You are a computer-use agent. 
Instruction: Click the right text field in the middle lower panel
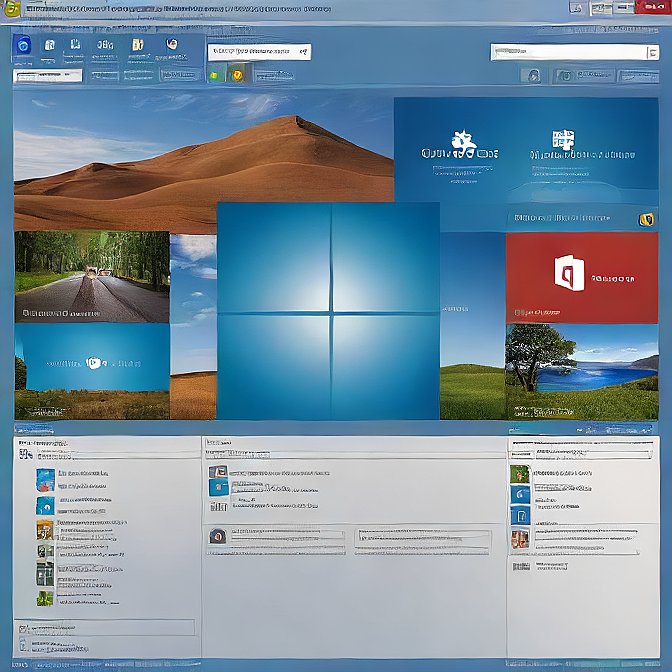point(422,542)
